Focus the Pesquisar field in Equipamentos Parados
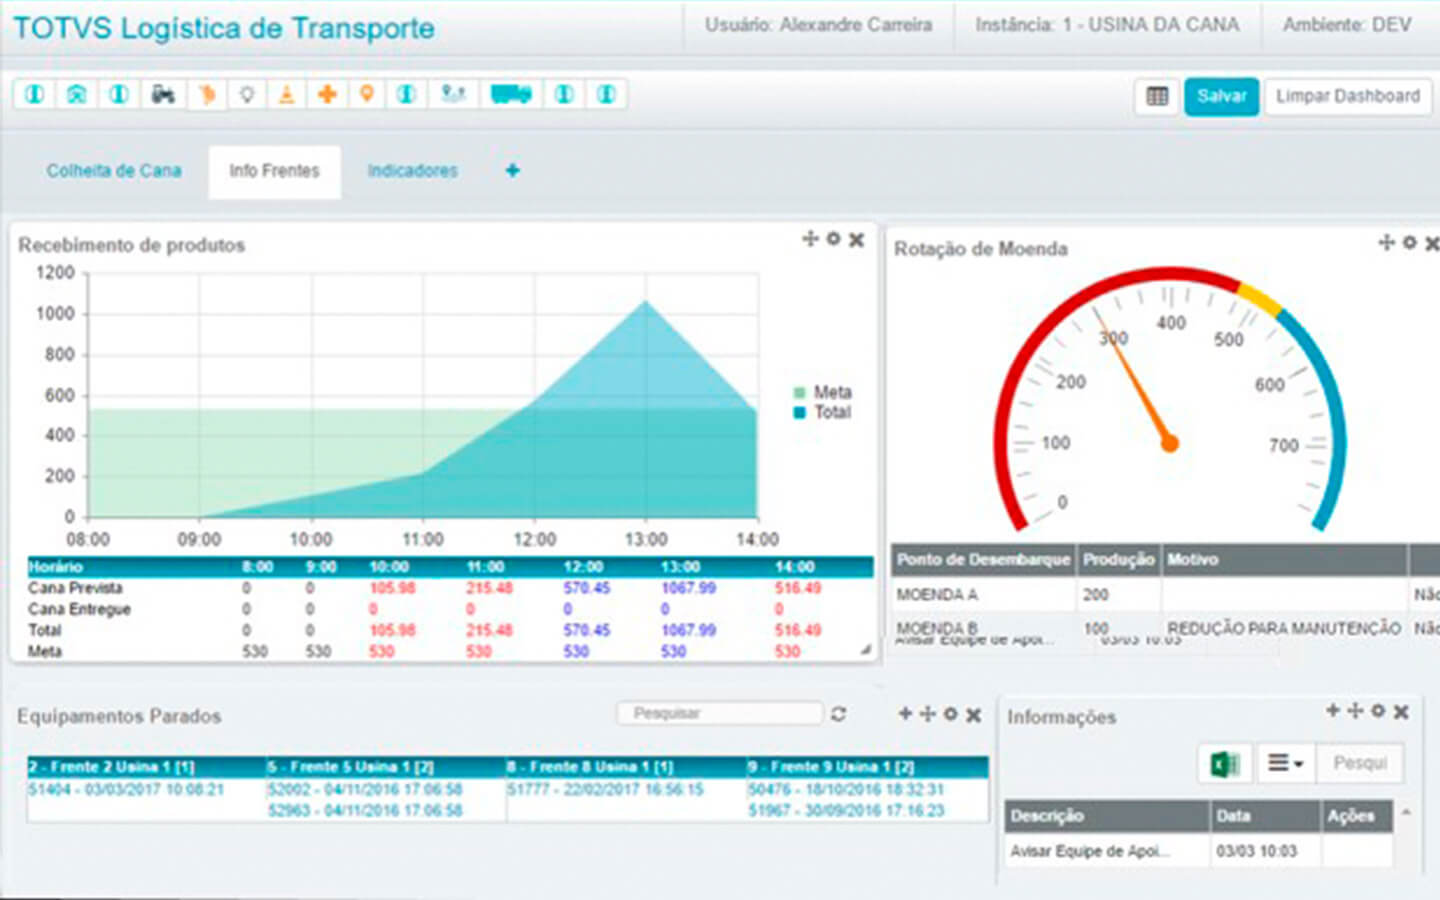 pyautogui.click(x=719, y=714)
